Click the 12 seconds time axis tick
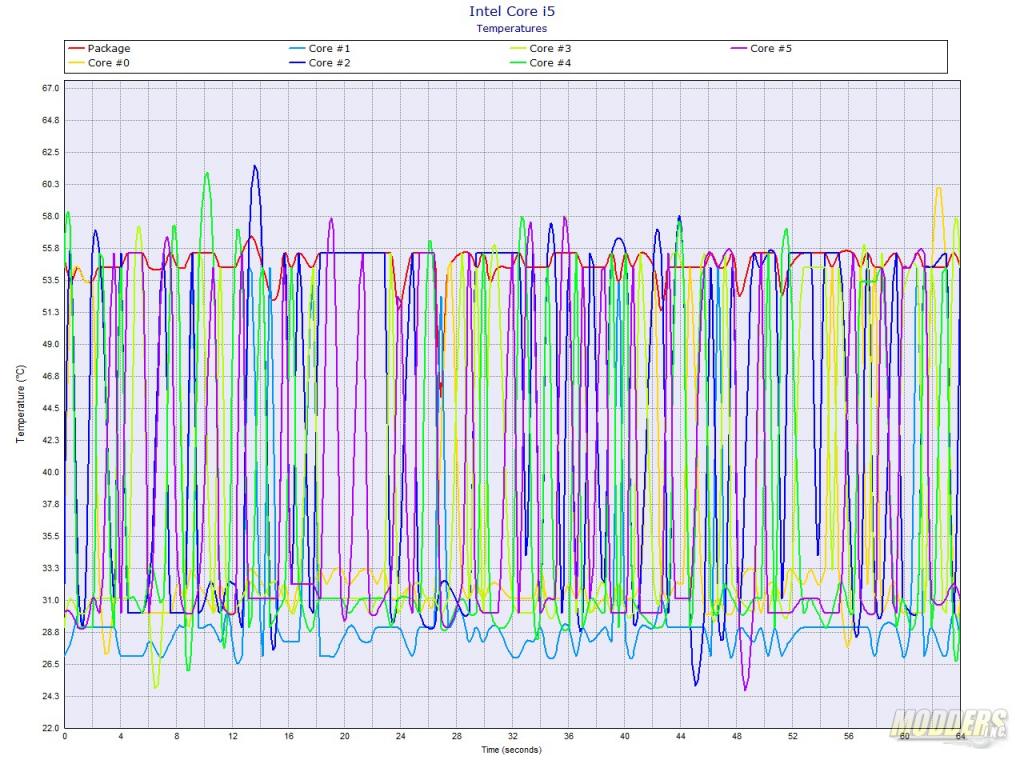The height and width of the screenshot is (768, 1024). (232, 736)
